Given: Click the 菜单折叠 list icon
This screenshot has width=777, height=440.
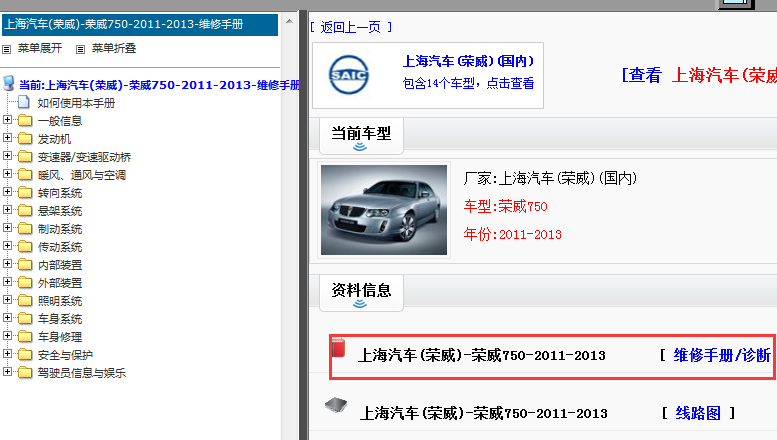Looking at the screenshot, I should 80,49.
